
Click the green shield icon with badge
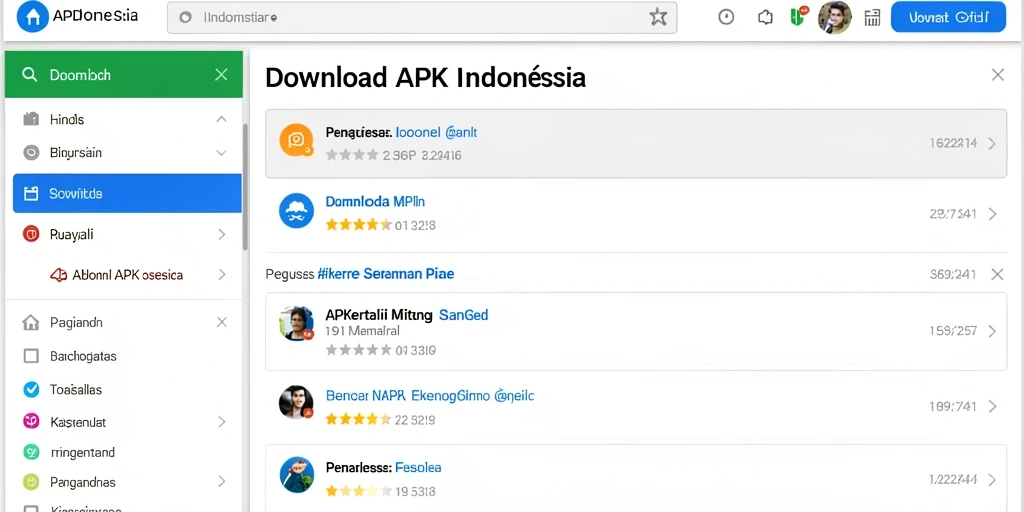[799, 16]
